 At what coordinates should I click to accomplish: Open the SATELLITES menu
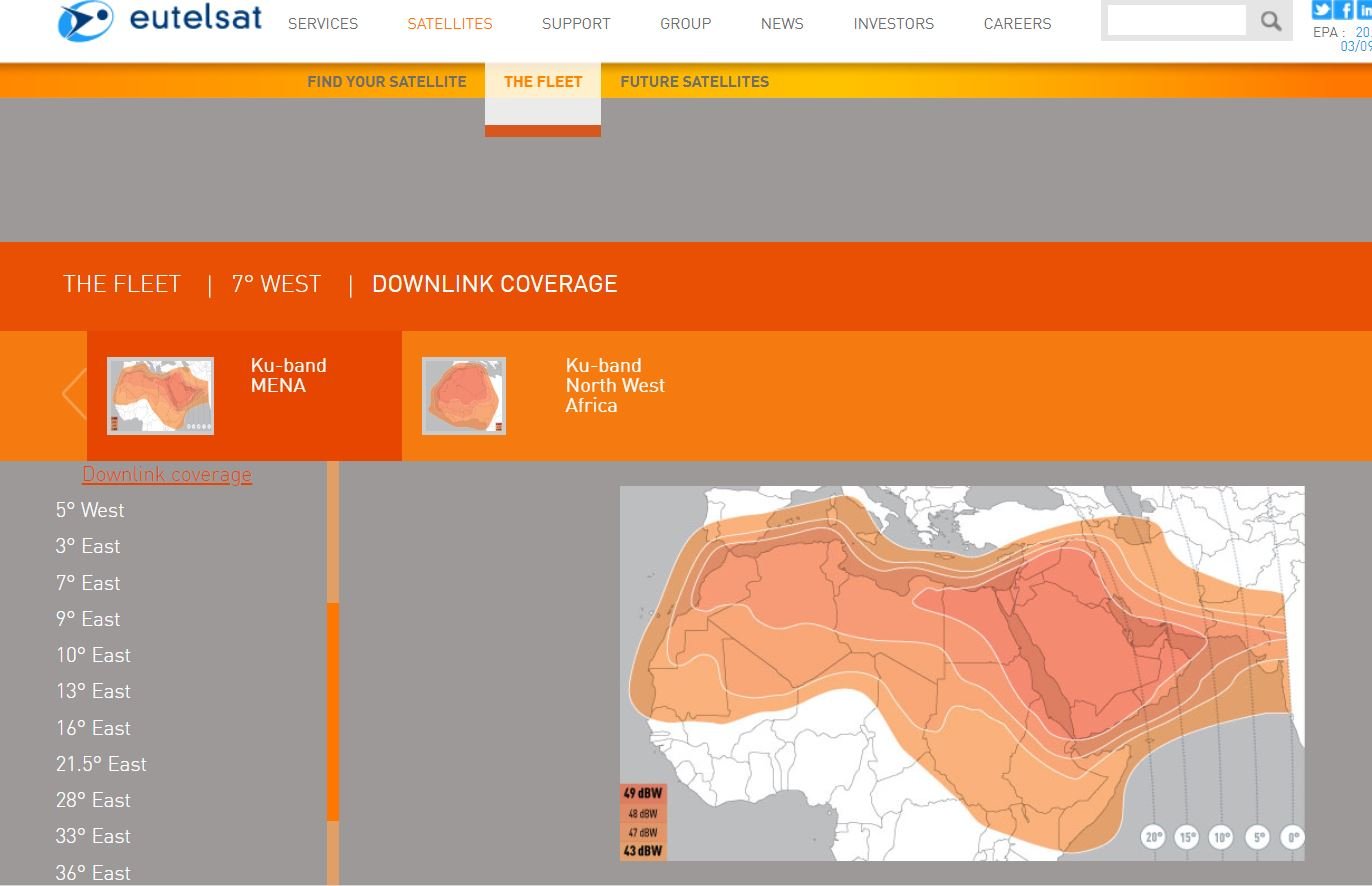(x=449, y=24)
